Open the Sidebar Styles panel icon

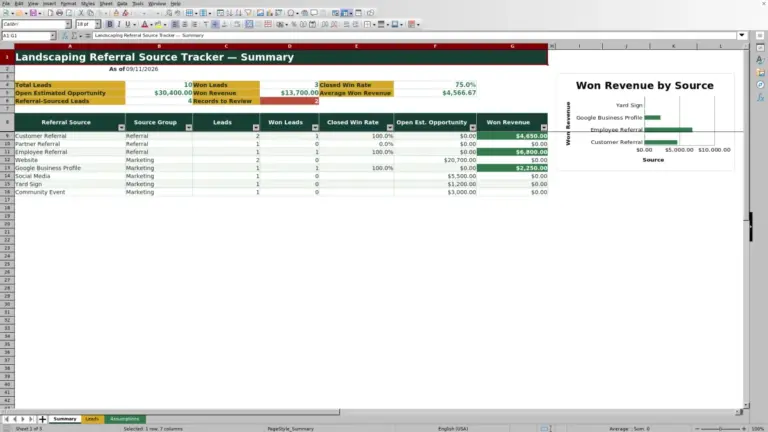[760, 60]
